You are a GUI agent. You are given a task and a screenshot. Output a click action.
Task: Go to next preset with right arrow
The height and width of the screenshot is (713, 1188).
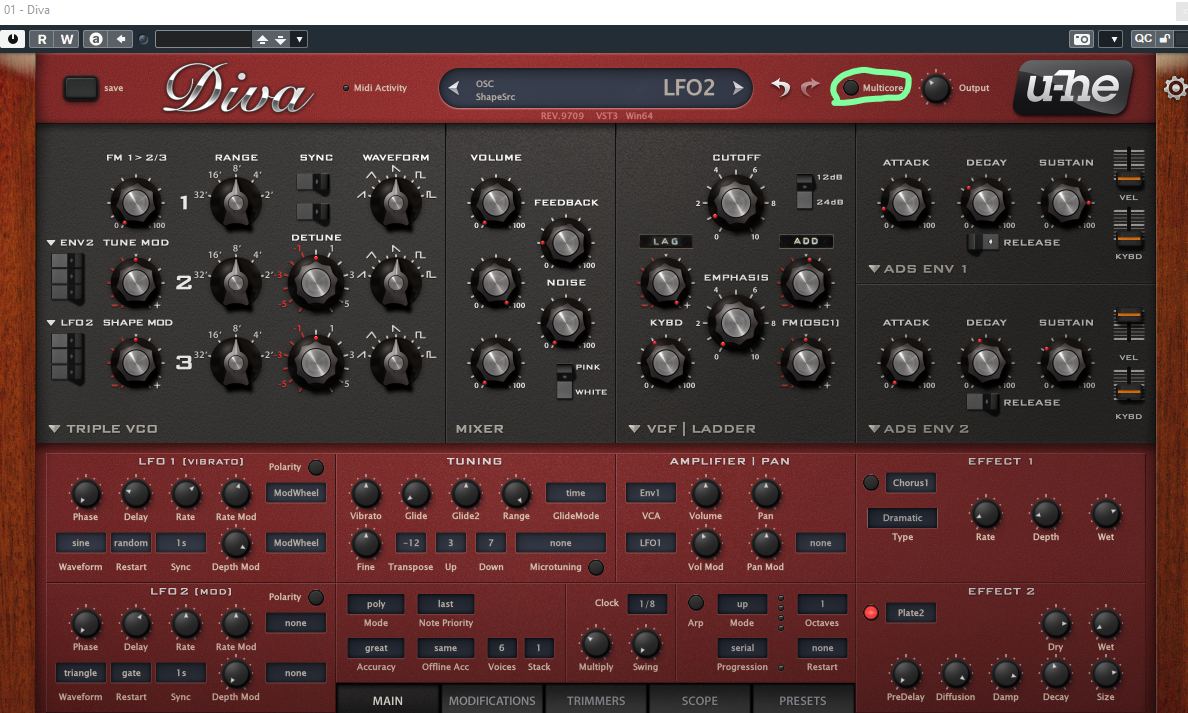pyautogui.click(x=737, y=88)
